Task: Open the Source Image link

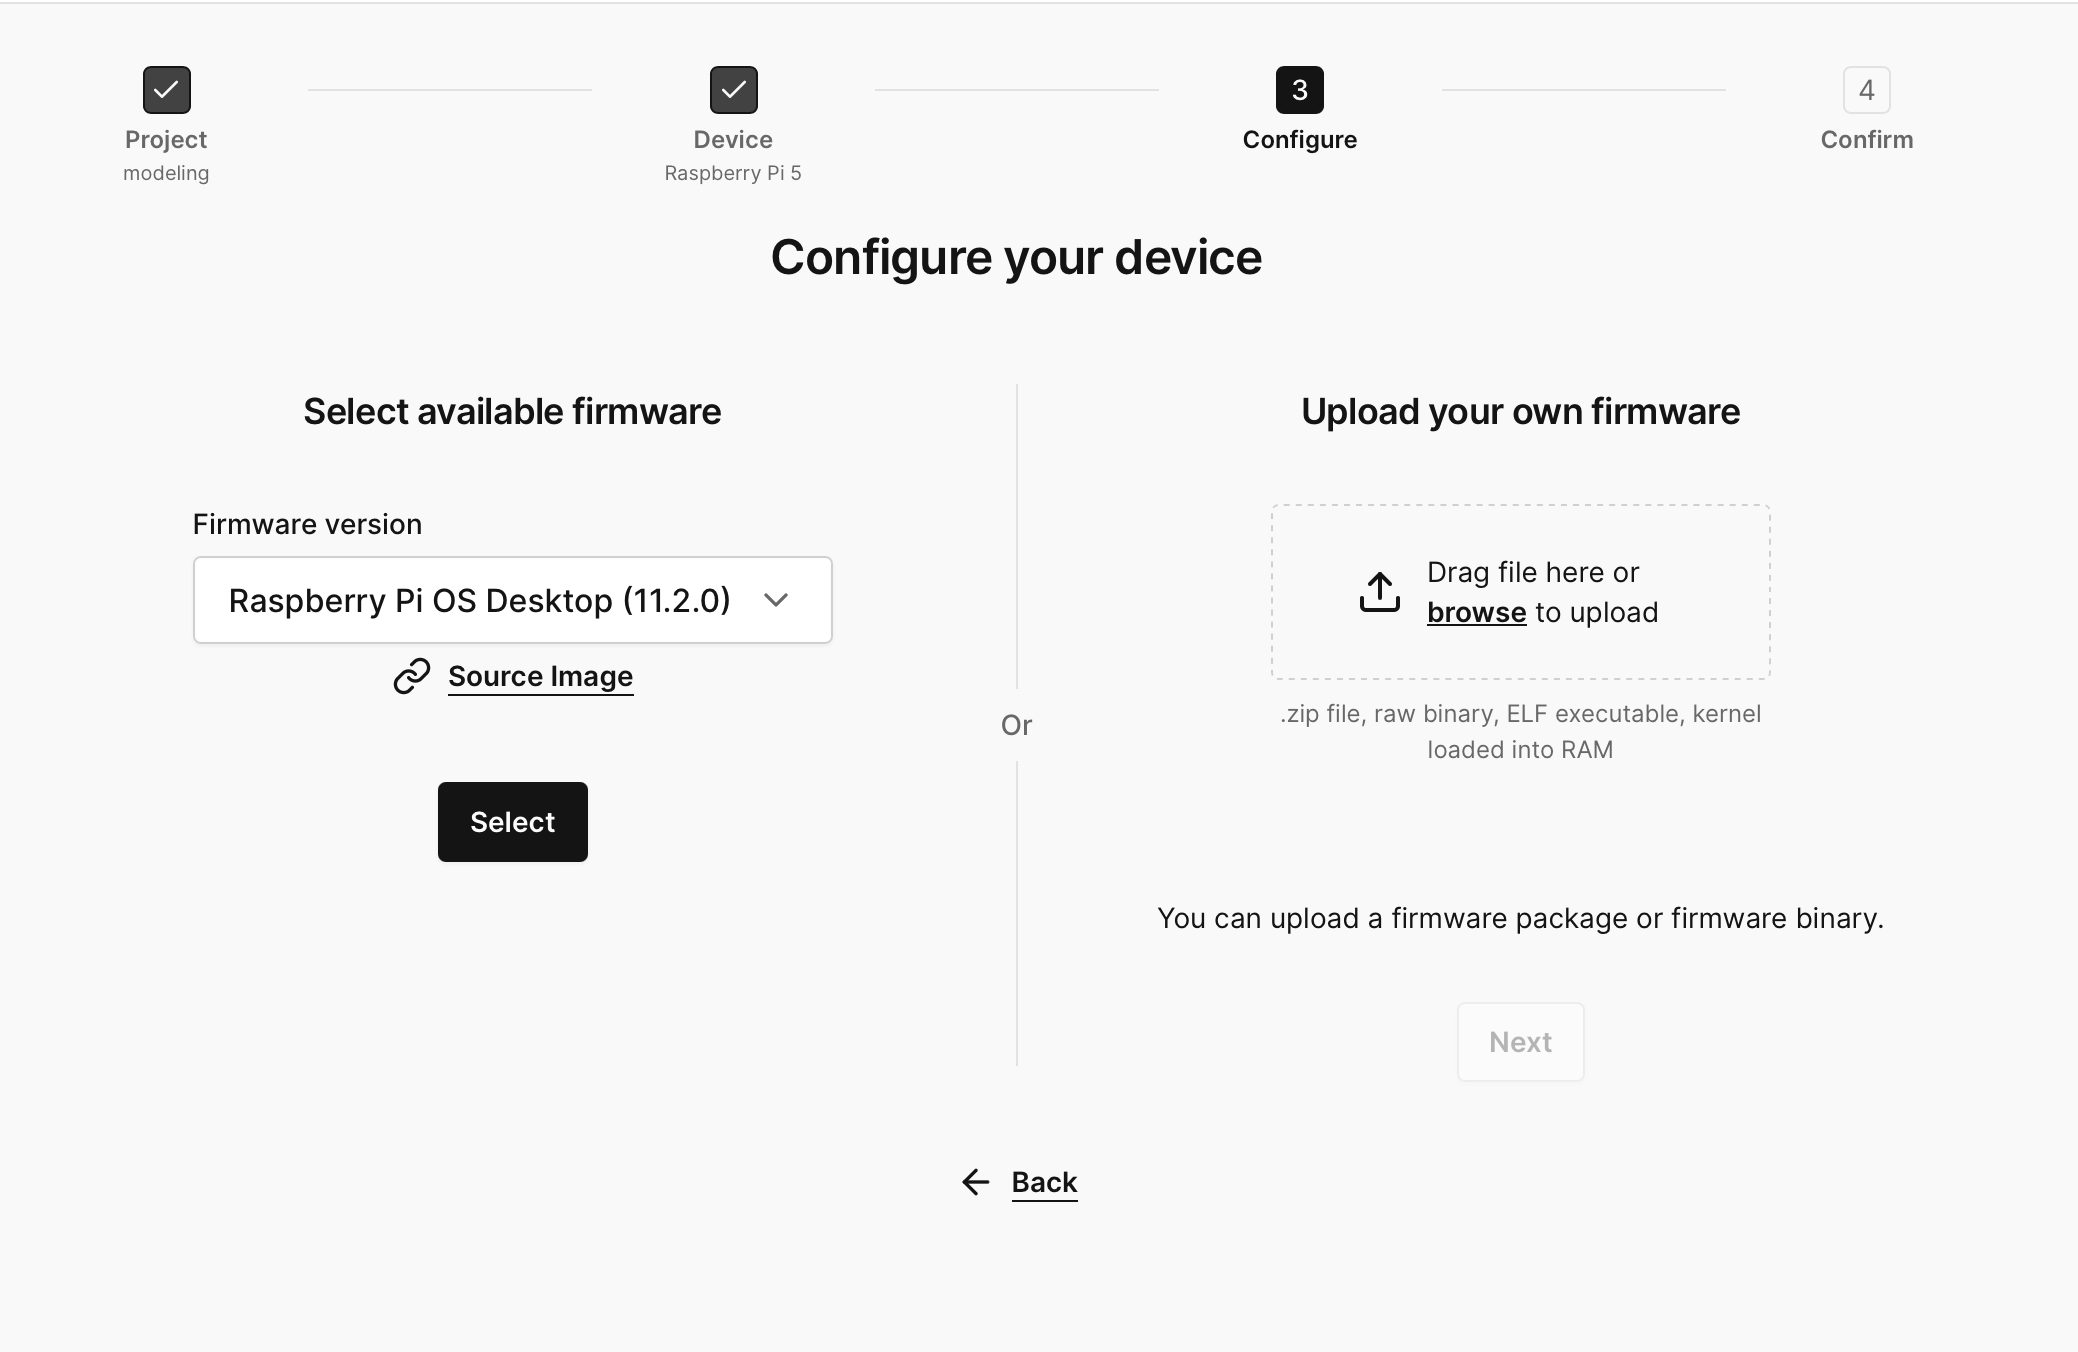Action: (540, 676)
